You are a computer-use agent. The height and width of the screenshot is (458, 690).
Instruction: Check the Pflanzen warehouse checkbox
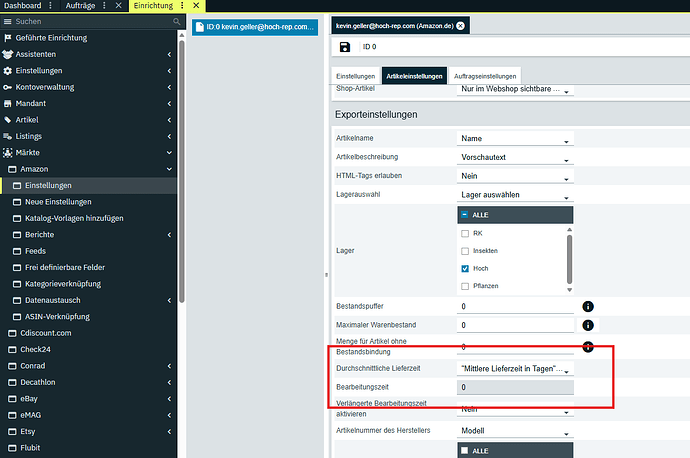point(465,286)
